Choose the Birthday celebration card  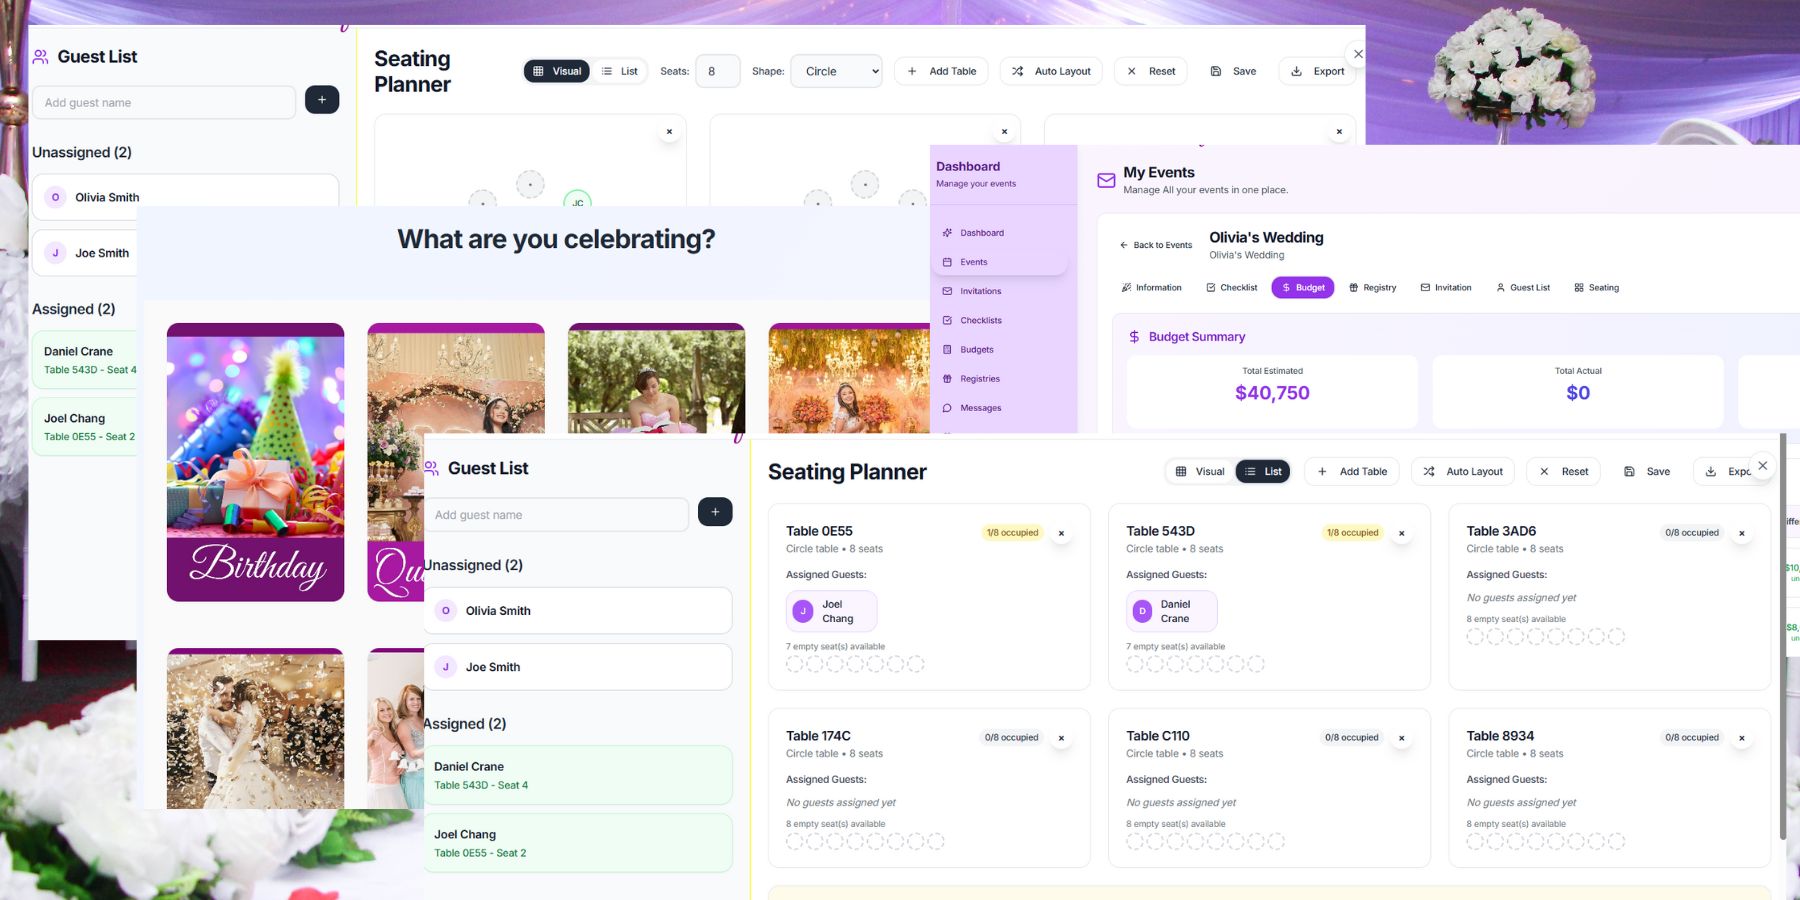click(255, 462)
